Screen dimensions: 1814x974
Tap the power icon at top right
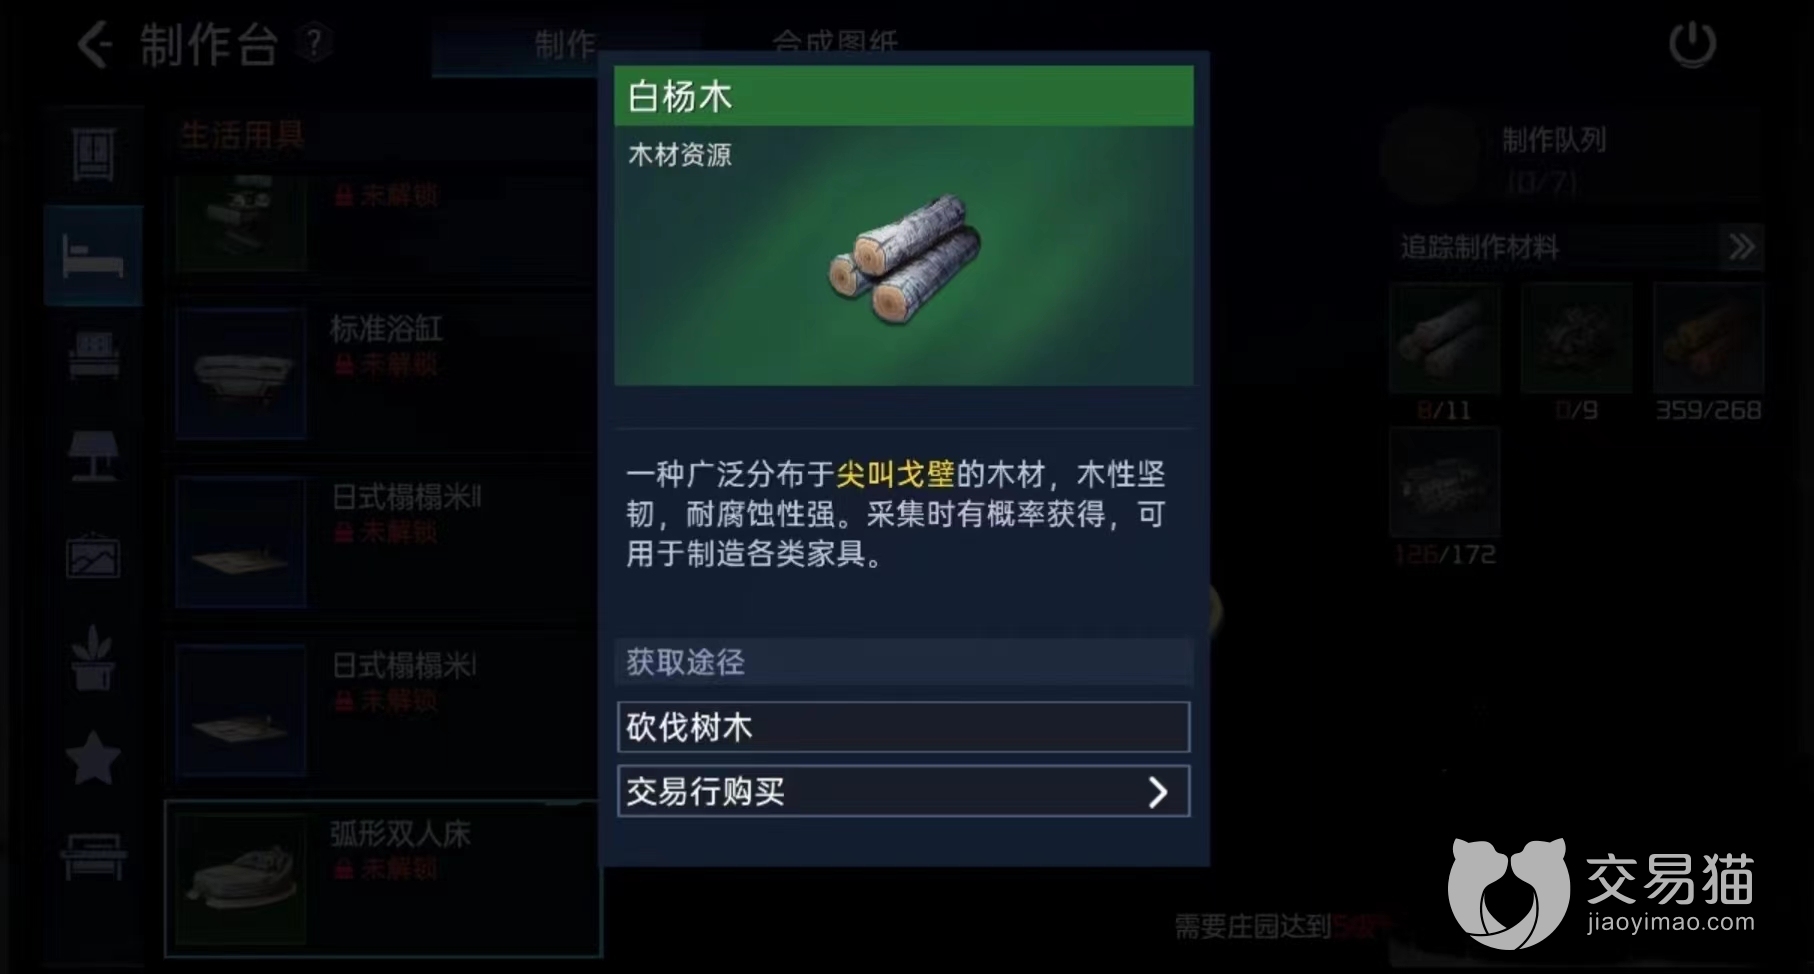point(1692,45)
